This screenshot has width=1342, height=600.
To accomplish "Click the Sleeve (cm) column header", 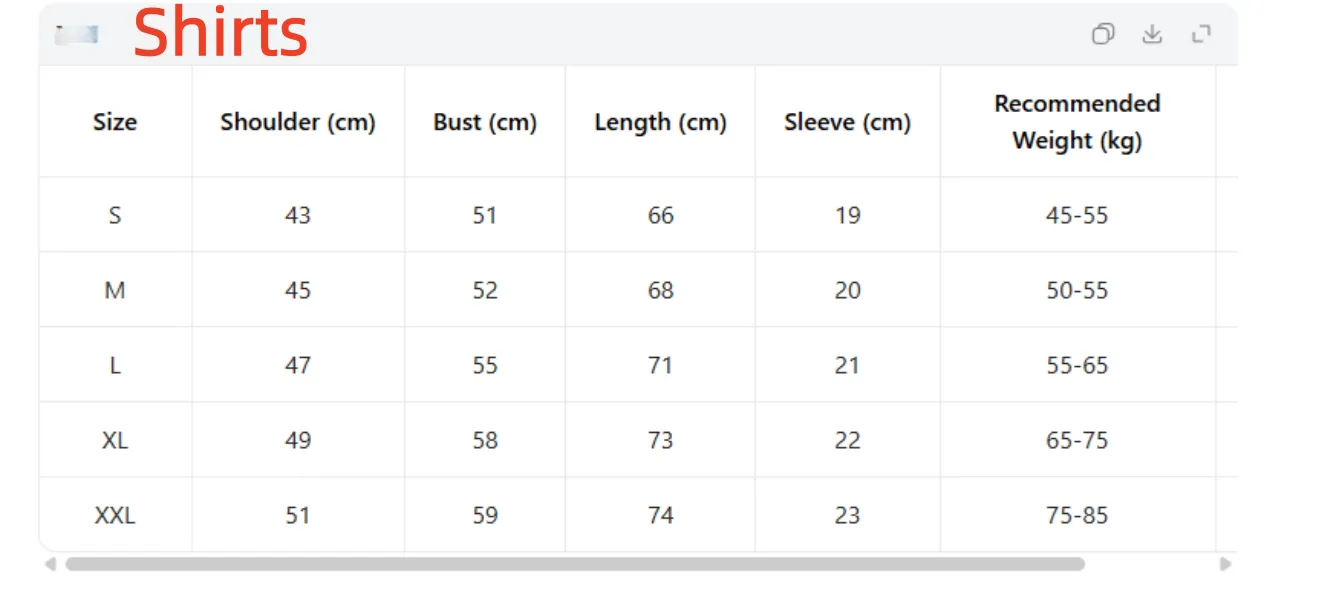I will (848, 122).
